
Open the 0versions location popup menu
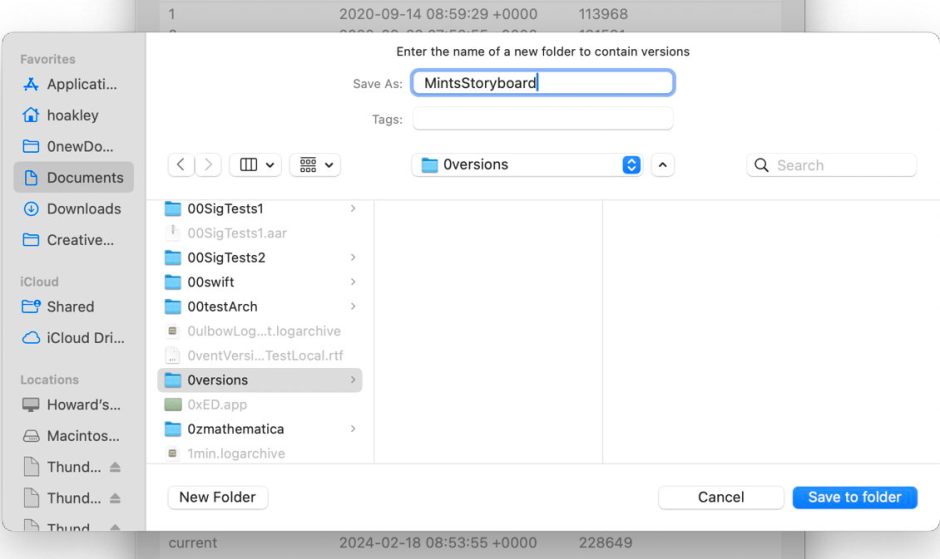coord(528,165)
